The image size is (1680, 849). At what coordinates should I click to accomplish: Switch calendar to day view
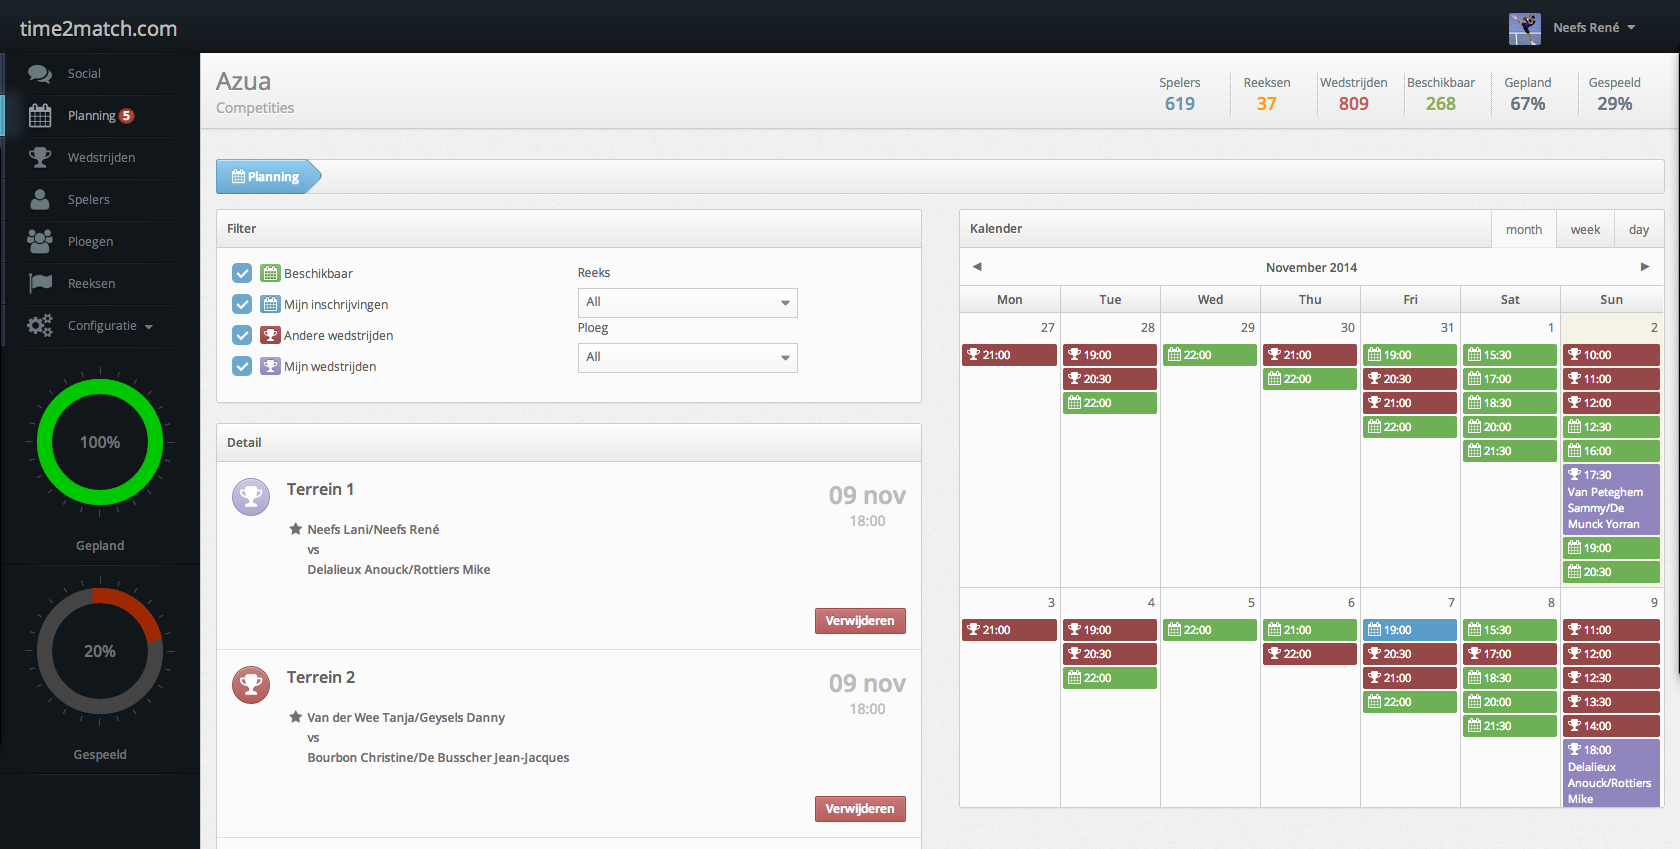point(1638,230)
